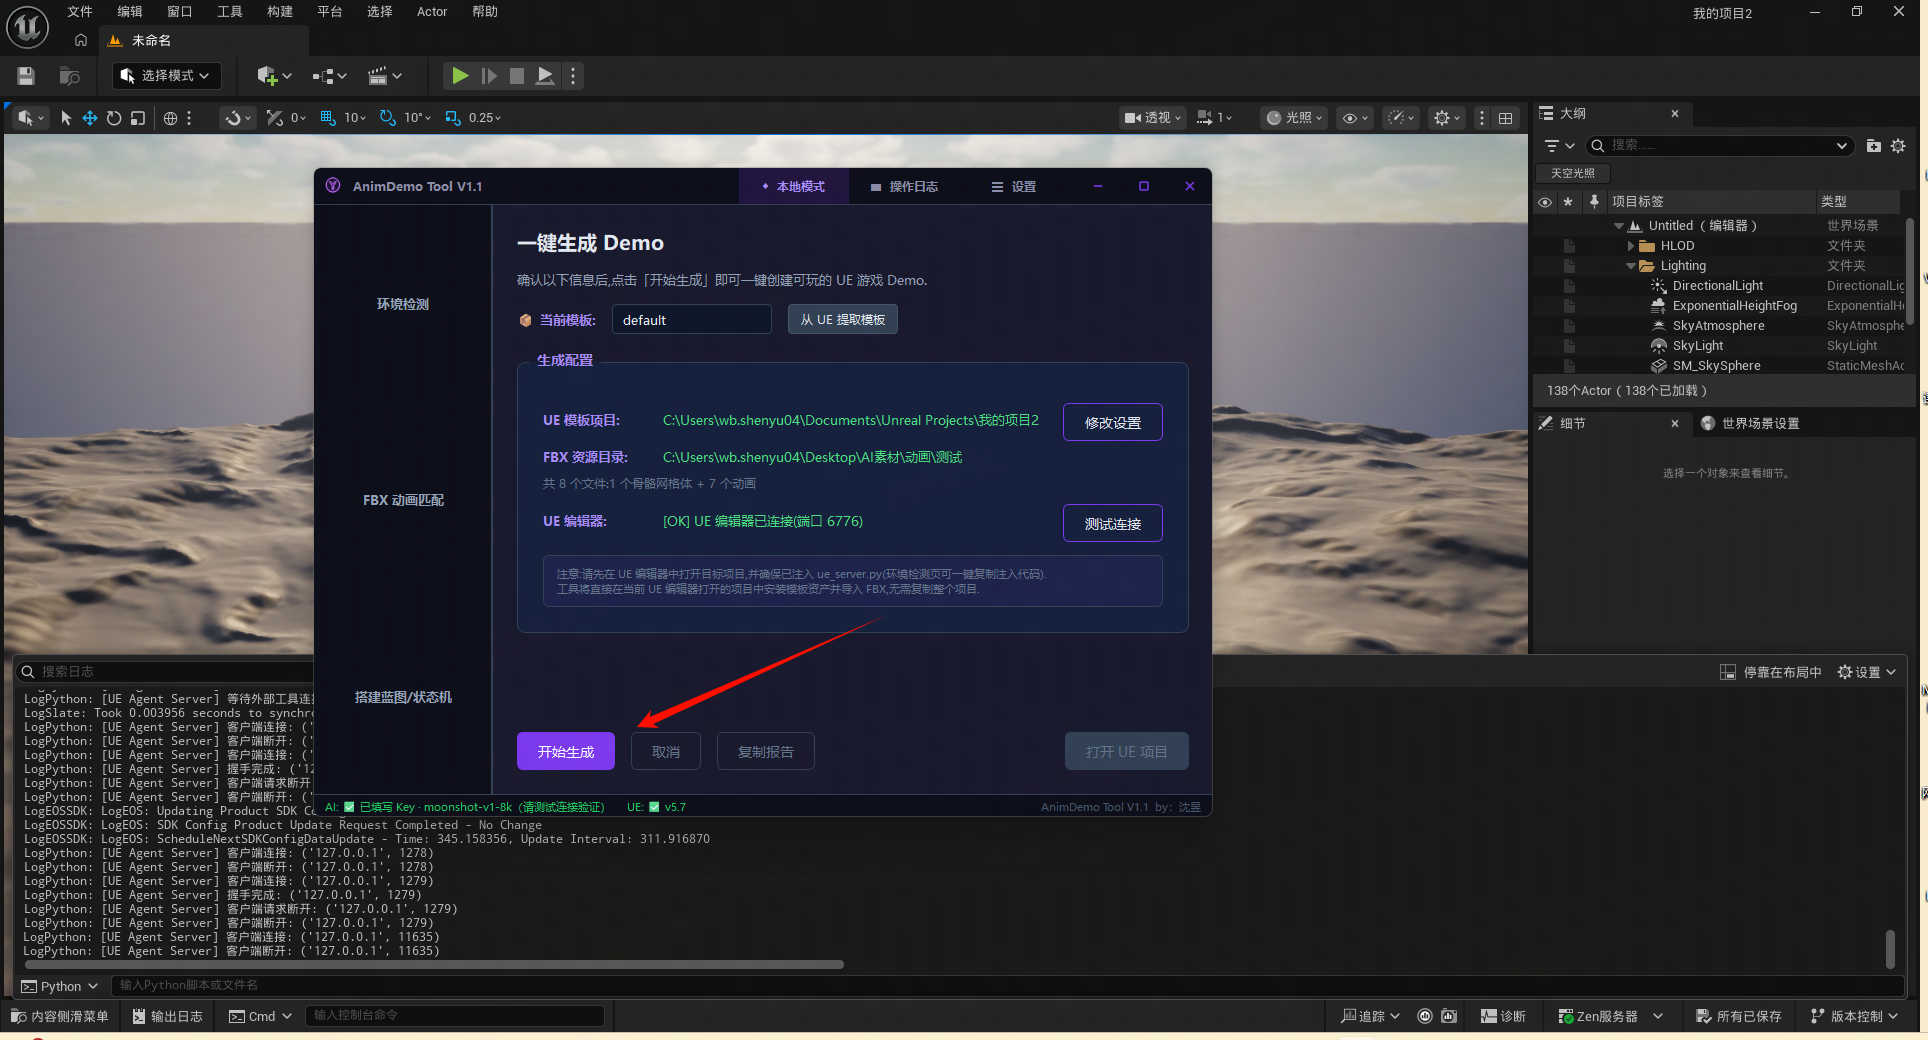Viewport: 1928px width, 1040px height.
Task: Expand the HLOD folder in outliner
Action: [1630, 246]
